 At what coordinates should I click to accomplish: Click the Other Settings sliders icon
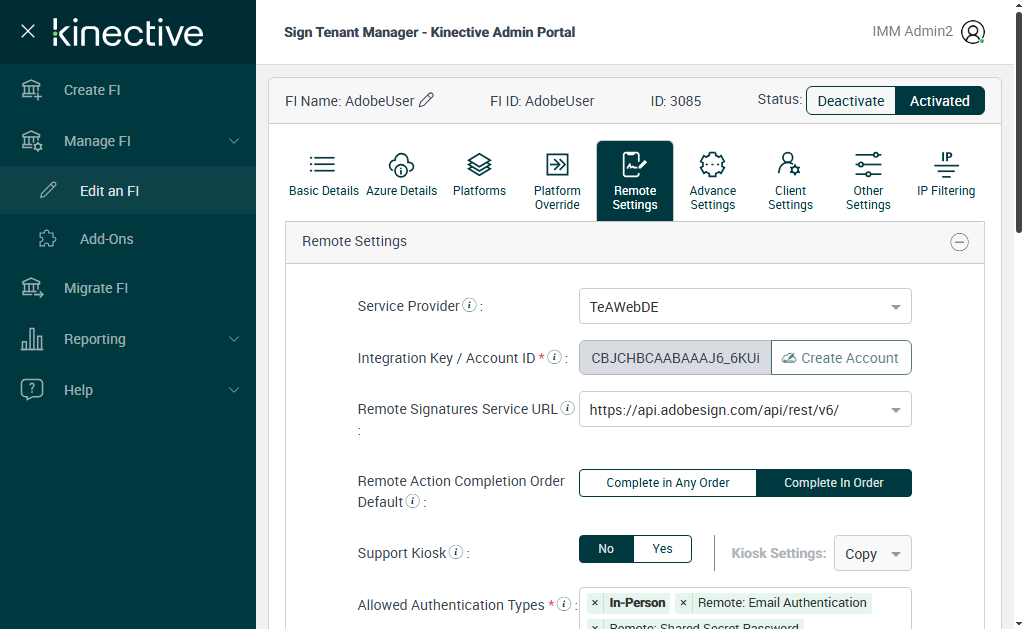click(x=868, y=165)
